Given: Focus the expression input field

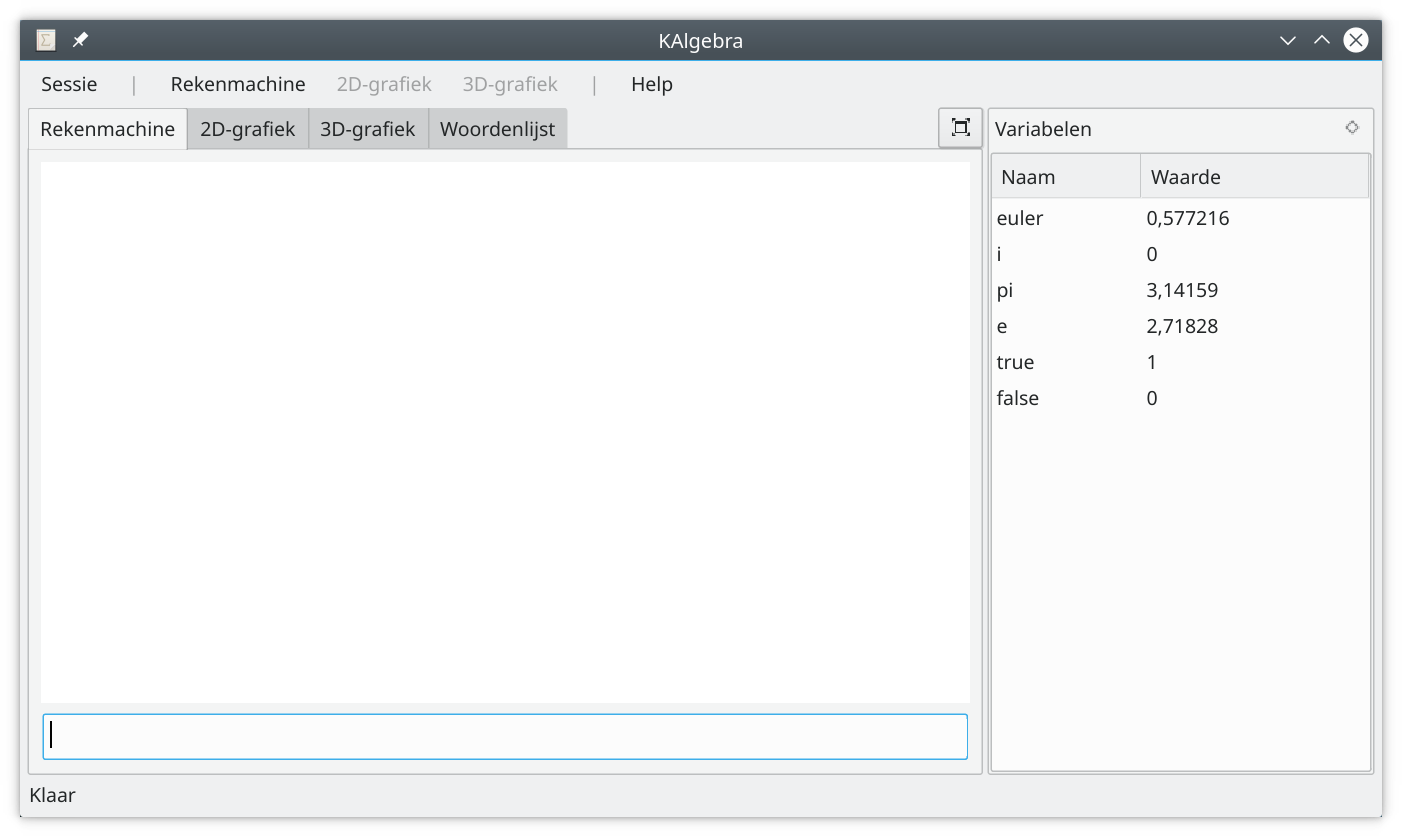Looking at the screenshot, I should [x=505, y=736].
